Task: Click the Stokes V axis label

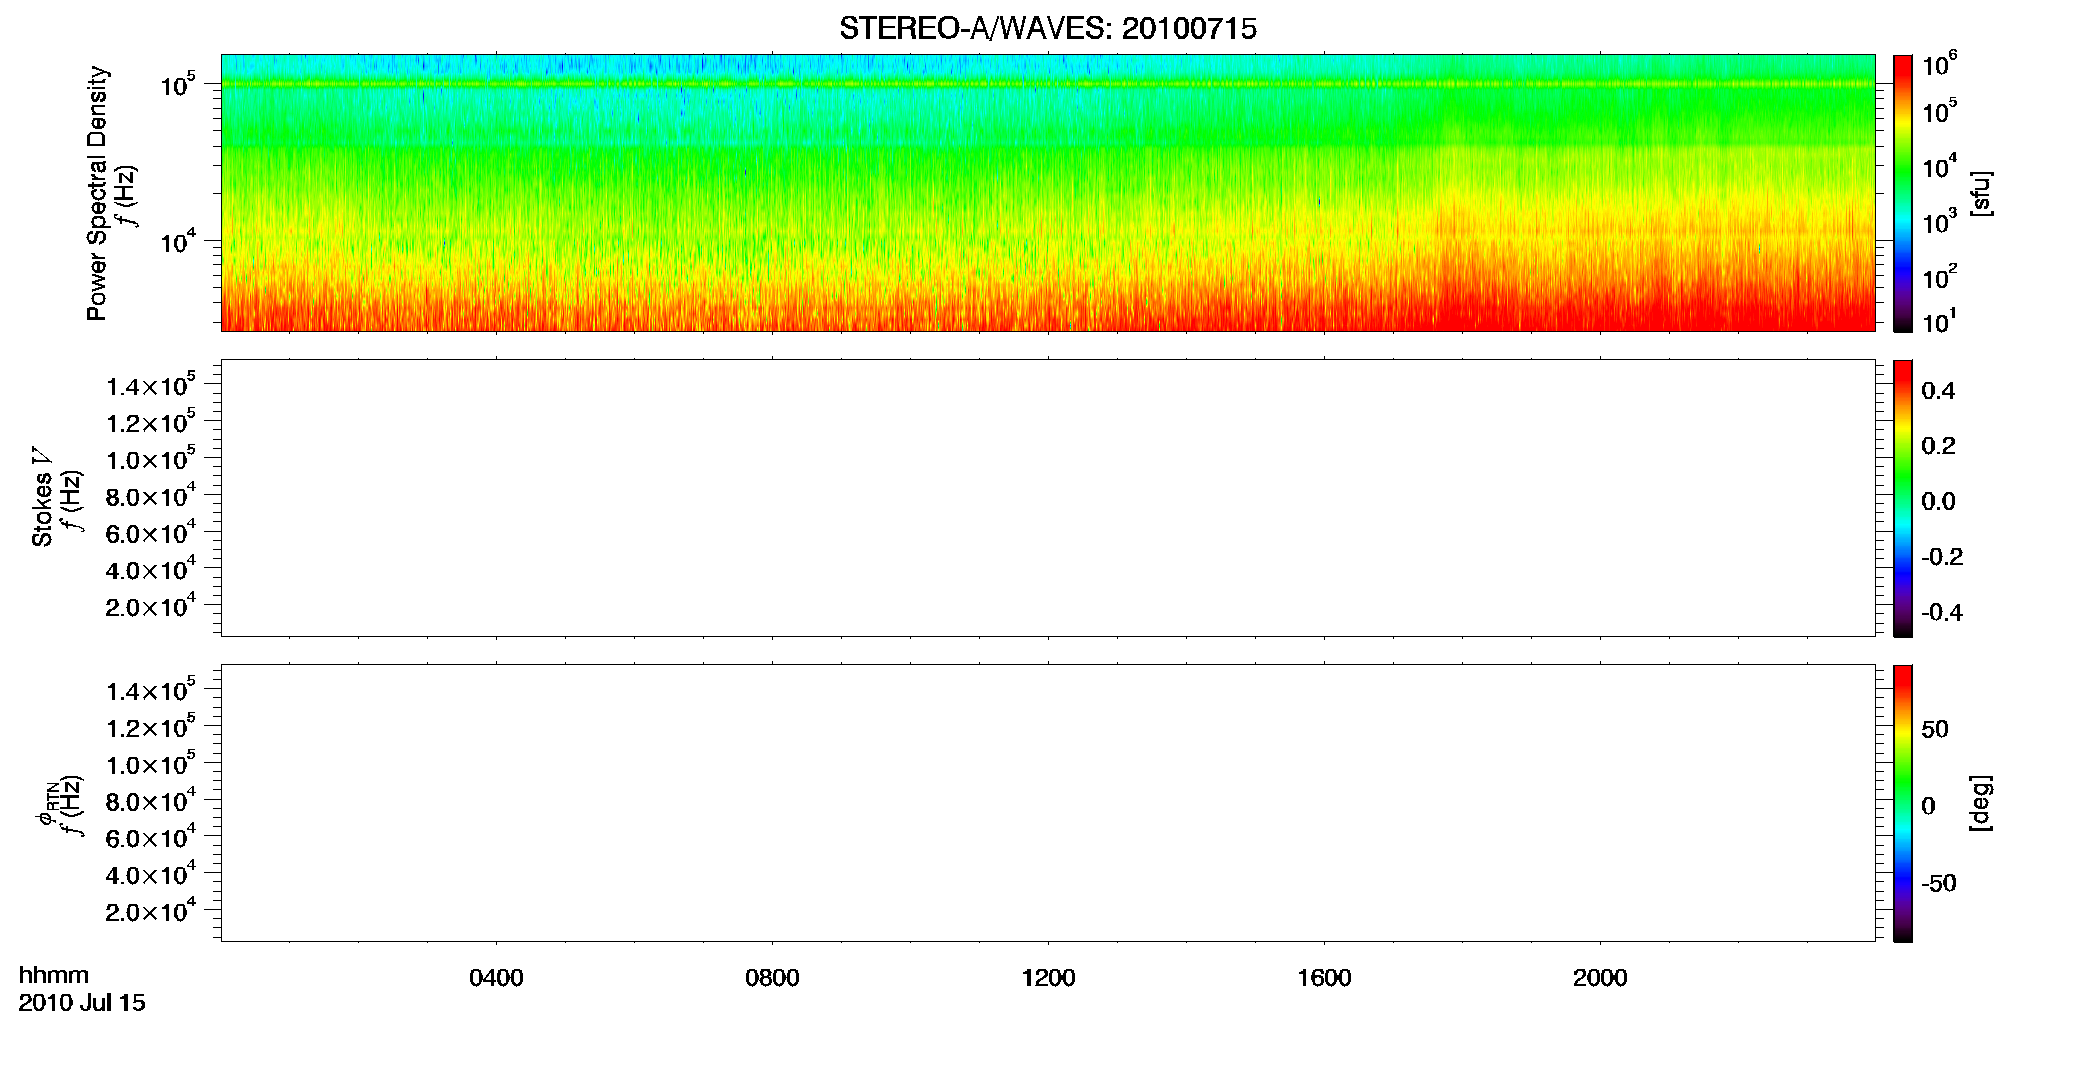Action: (x=43, y=497)
